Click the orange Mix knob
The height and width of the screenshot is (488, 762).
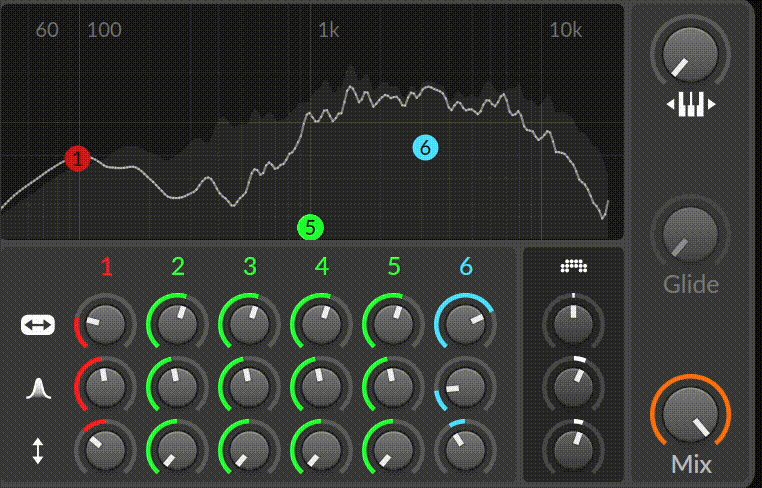tap(691, 415)
